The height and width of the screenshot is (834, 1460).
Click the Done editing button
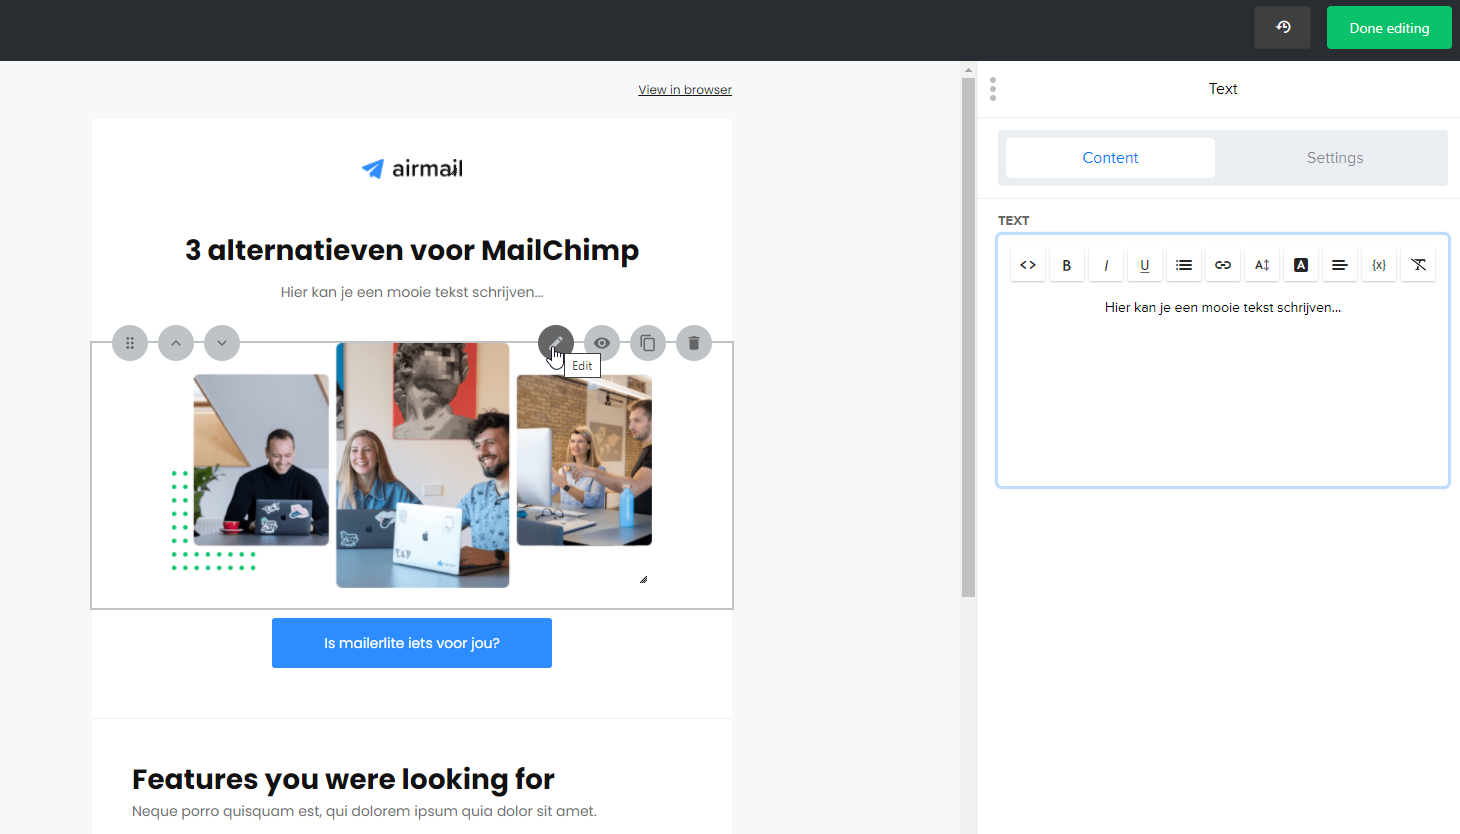point(1389,28)
